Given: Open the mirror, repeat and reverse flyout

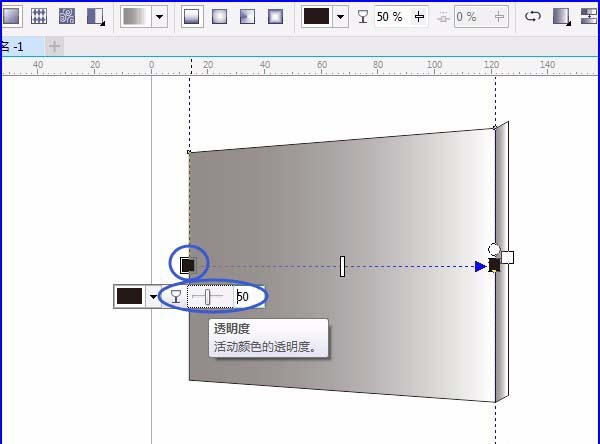Looking at the screenshot, I should [x=562, y=17].
